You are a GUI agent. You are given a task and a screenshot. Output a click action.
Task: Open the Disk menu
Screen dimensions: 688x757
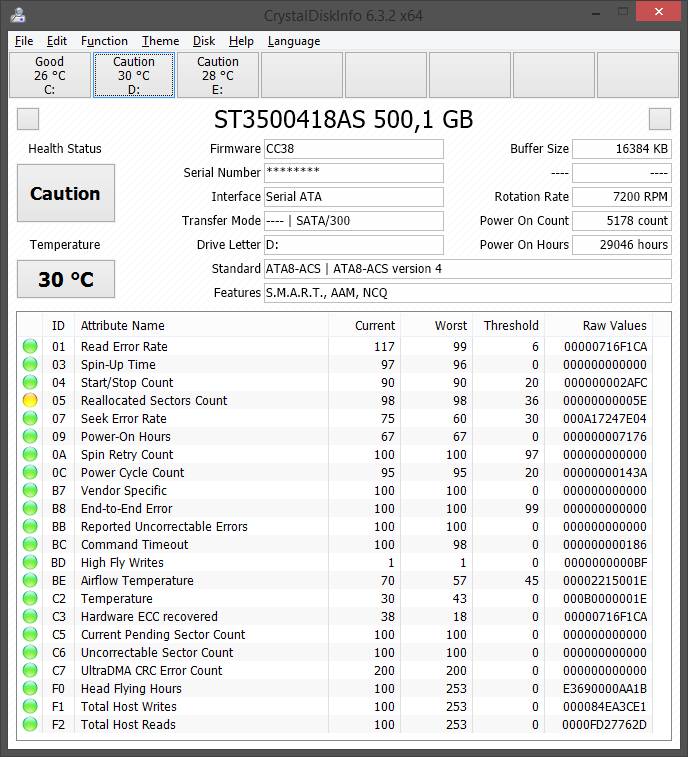tap(204, 41)
